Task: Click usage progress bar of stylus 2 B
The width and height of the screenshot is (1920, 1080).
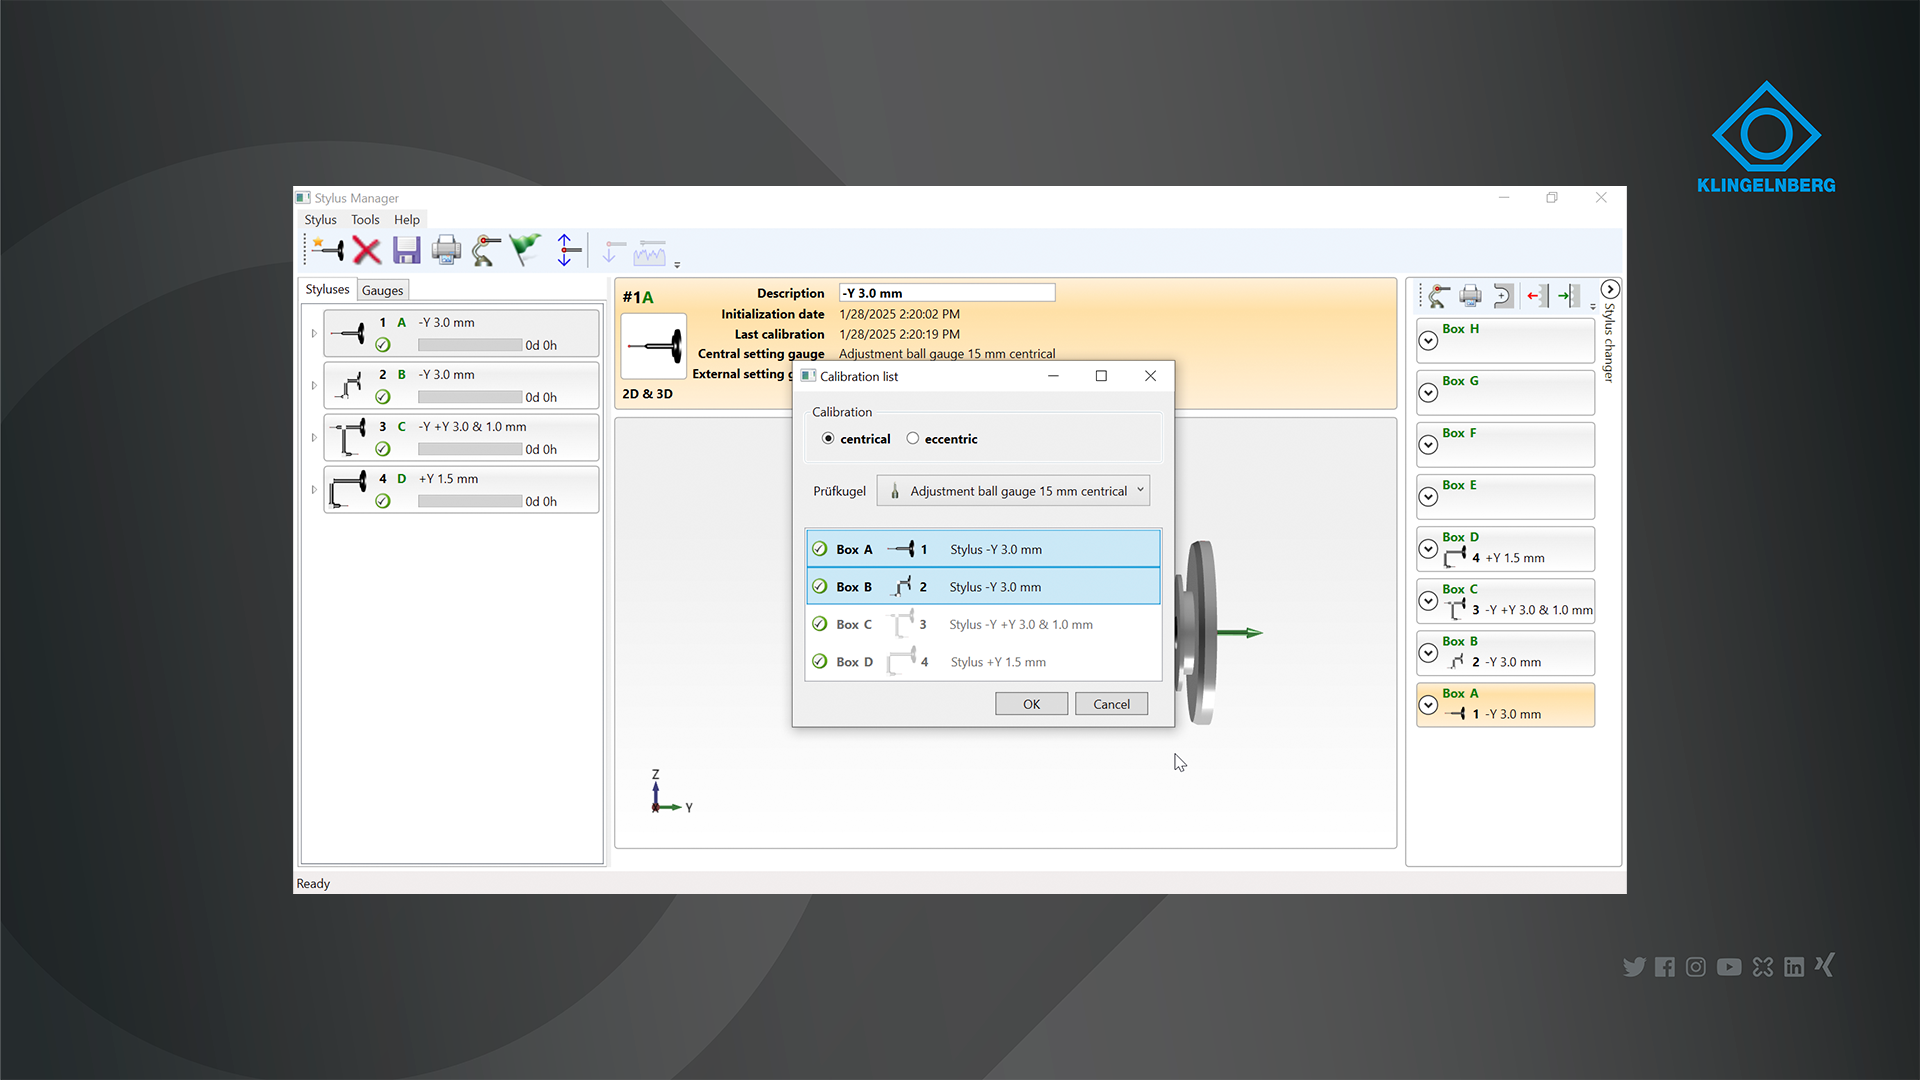Action: (x=470, y=397)
